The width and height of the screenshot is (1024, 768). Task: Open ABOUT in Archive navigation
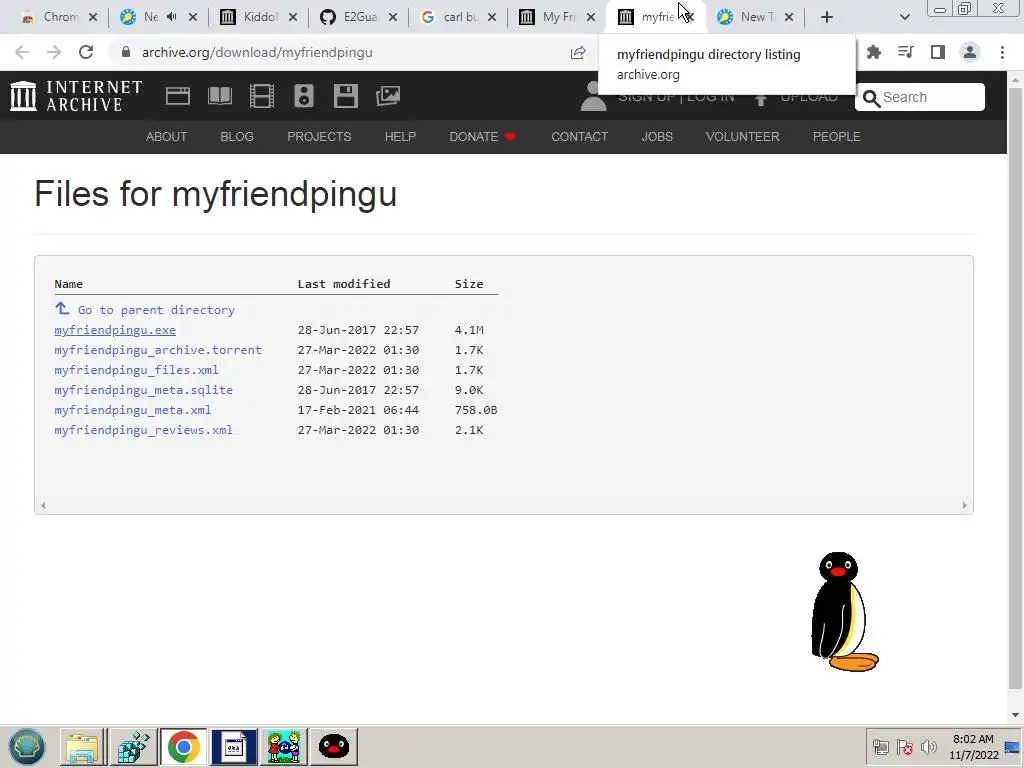(x=167, y=136)
